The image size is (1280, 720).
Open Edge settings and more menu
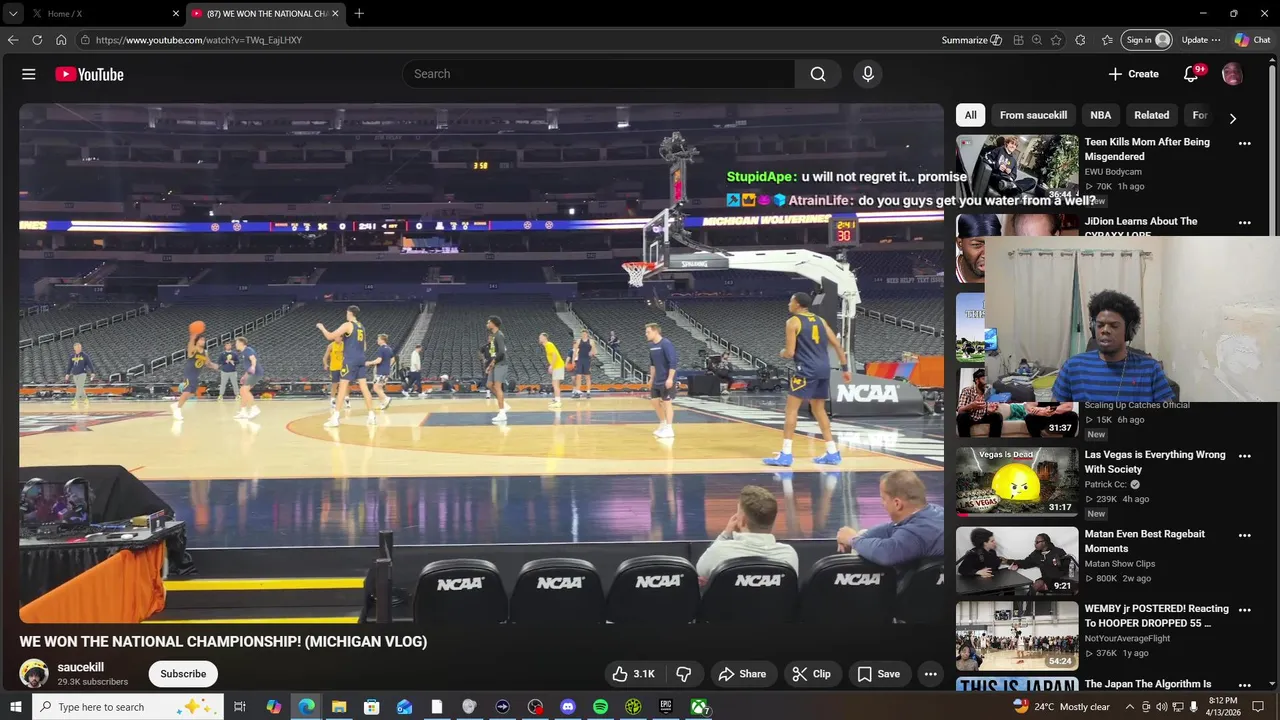pos(1216,40)
